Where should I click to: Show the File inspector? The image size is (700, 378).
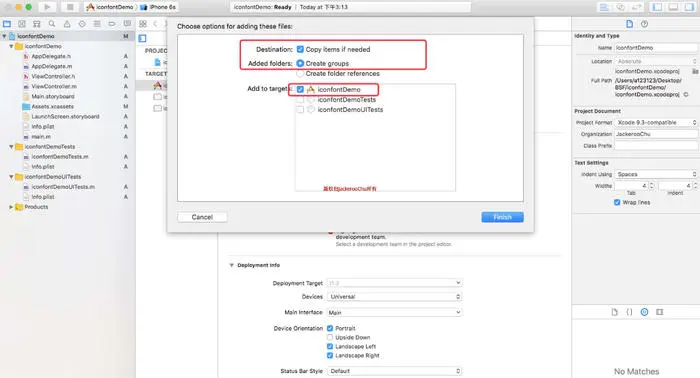point(629,24)
